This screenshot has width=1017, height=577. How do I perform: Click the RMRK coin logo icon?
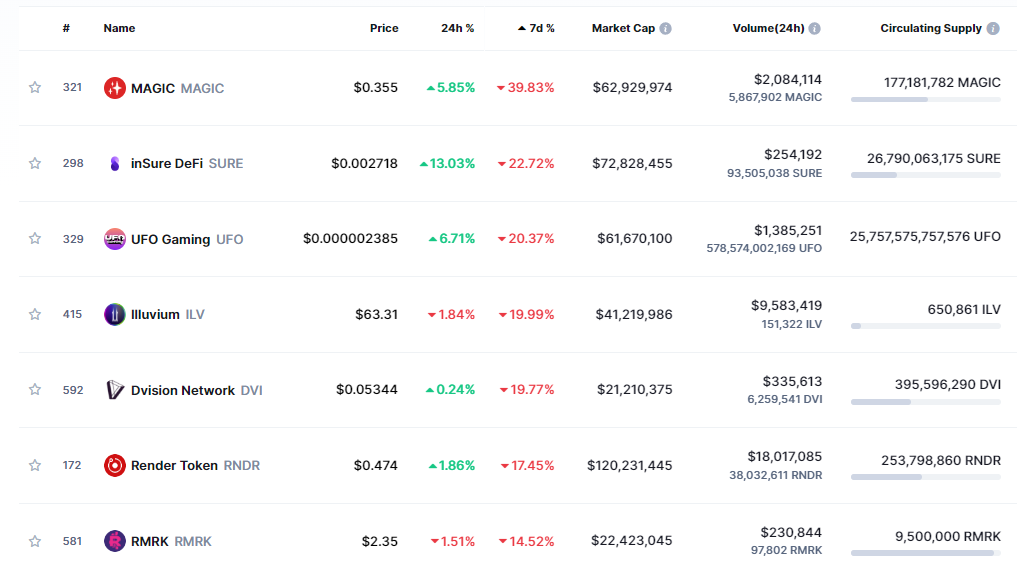[115, 541]
